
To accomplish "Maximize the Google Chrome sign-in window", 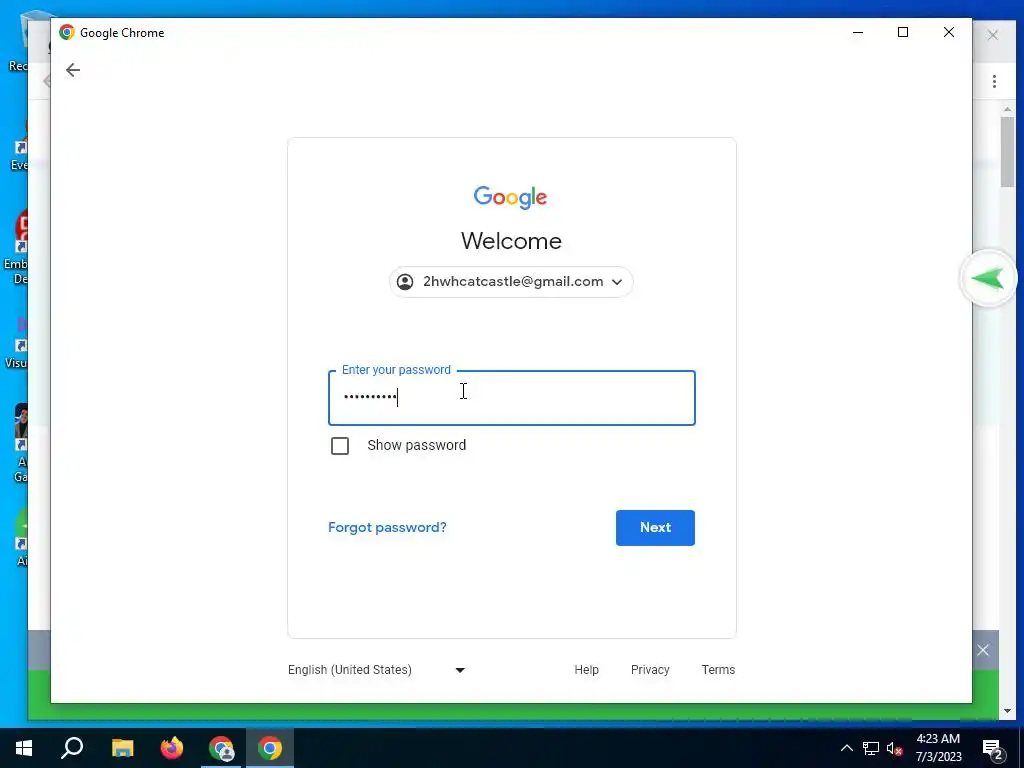I will pos(903,32).
